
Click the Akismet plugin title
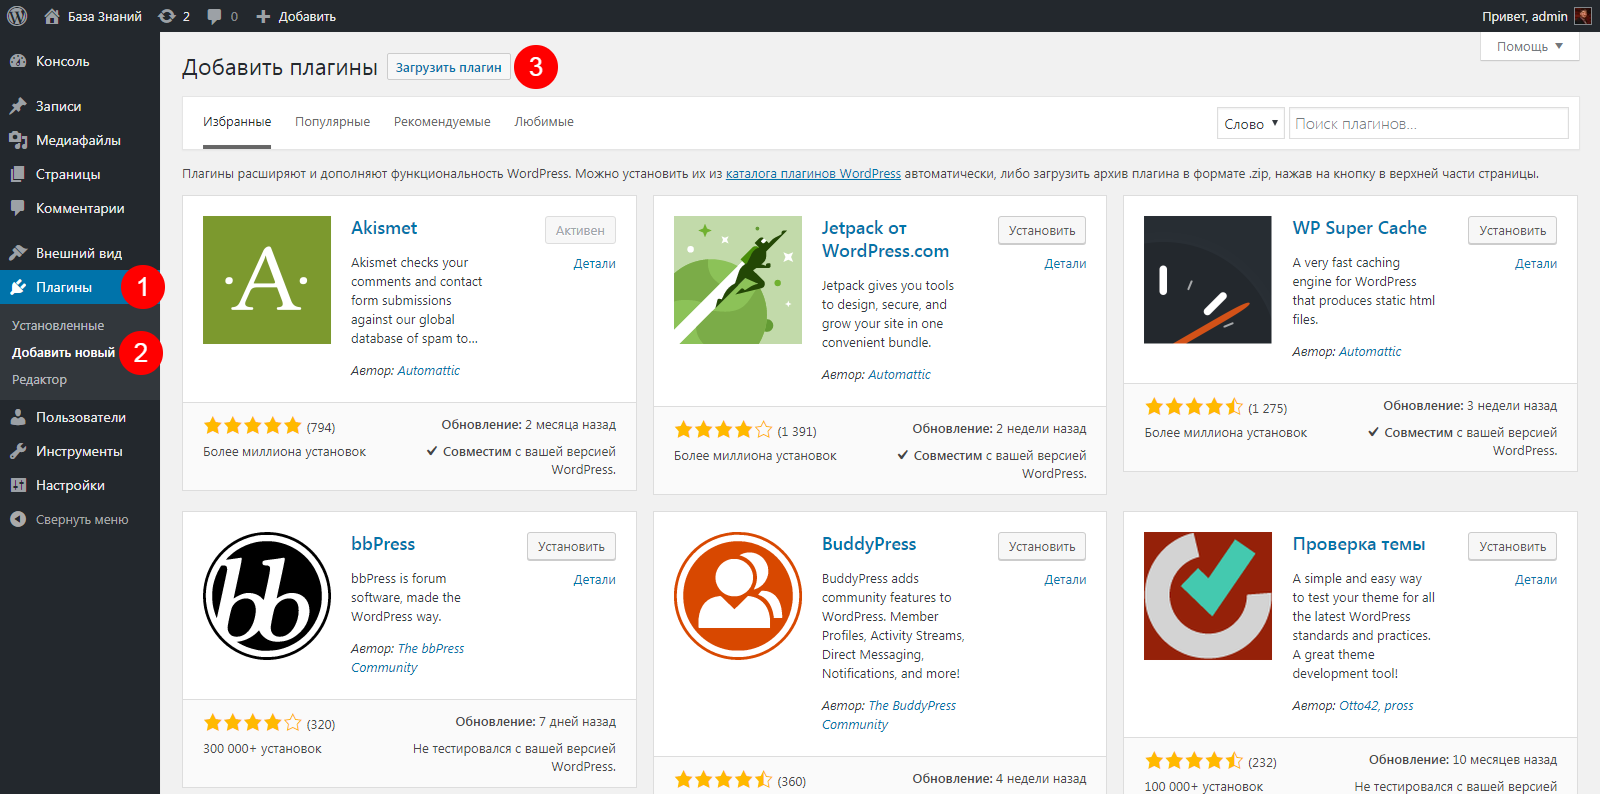coord(384,228)
